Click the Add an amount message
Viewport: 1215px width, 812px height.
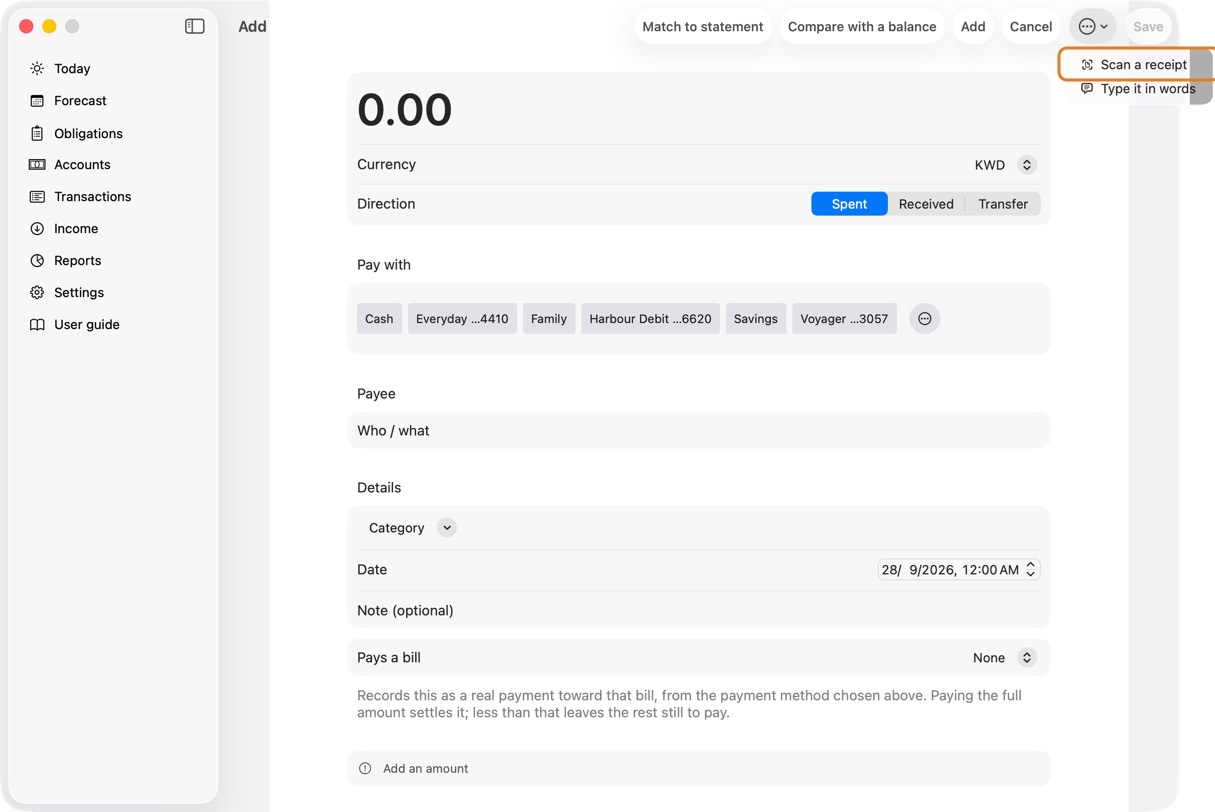[425, 769]
